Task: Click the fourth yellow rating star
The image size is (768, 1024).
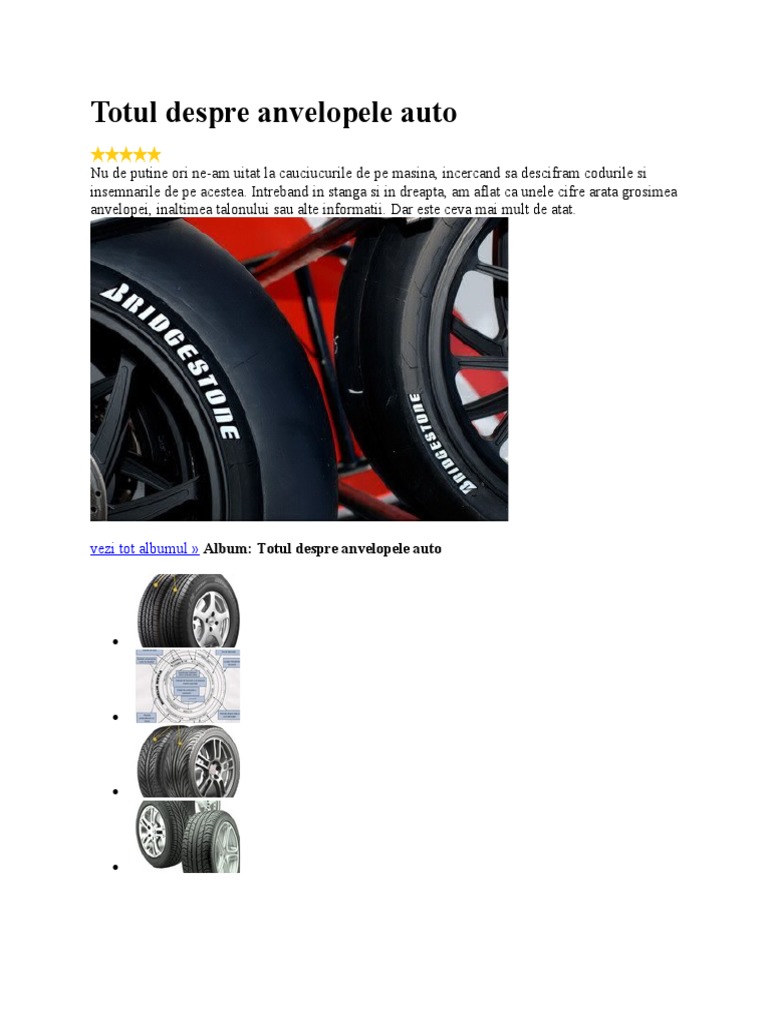Action: [140, 155]
